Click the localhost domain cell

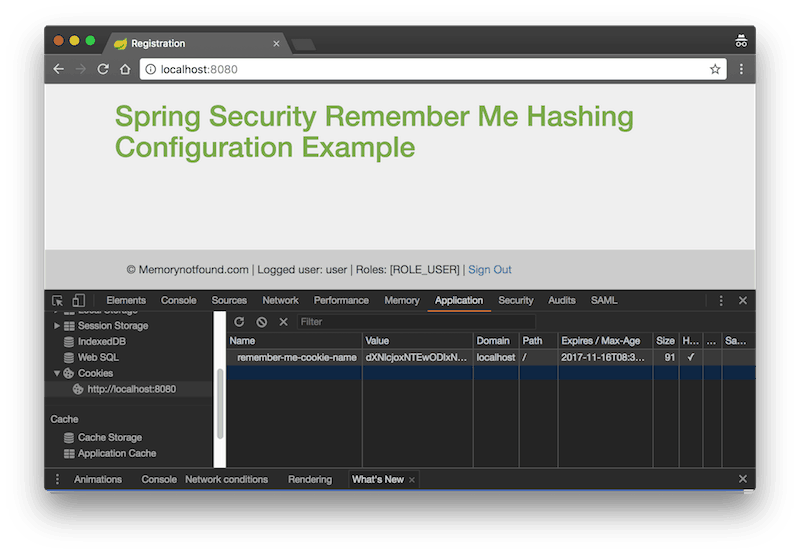495,358
